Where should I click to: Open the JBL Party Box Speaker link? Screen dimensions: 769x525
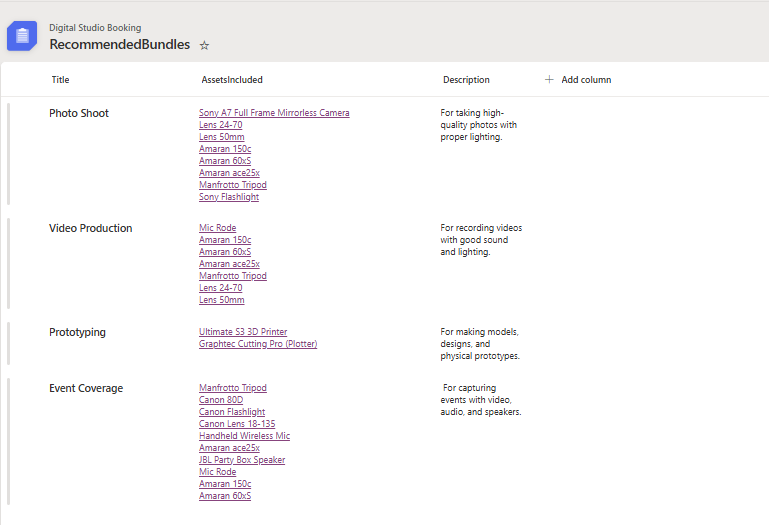click(242, 460)
